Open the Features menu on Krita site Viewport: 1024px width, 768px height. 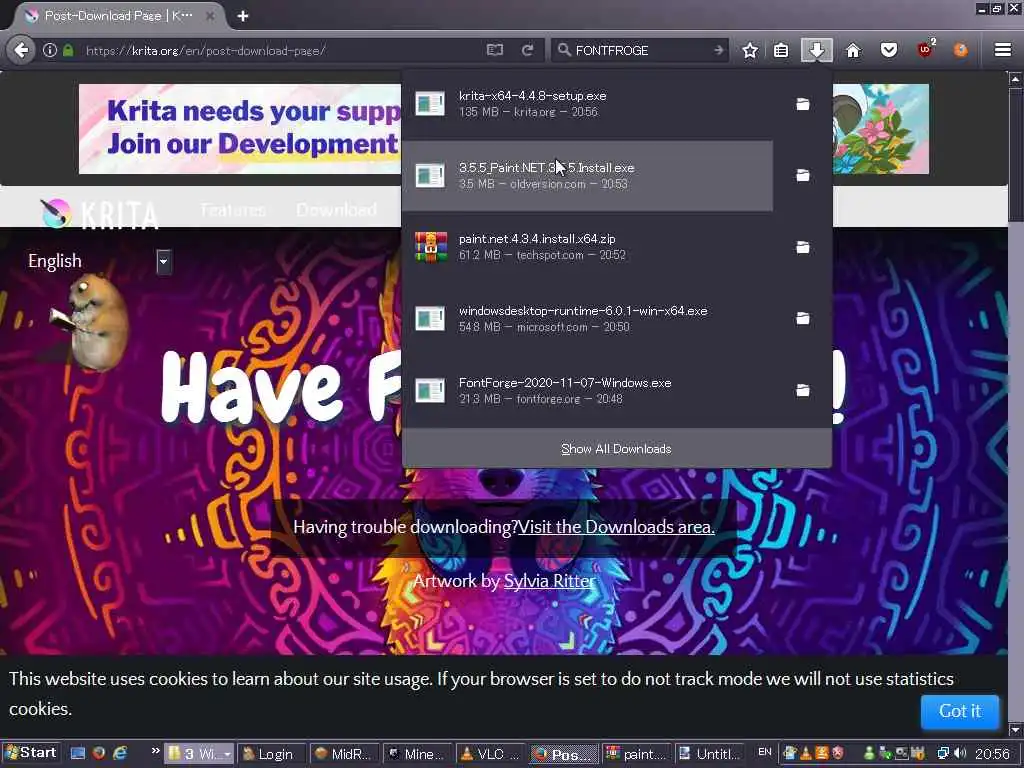(232, 210)
